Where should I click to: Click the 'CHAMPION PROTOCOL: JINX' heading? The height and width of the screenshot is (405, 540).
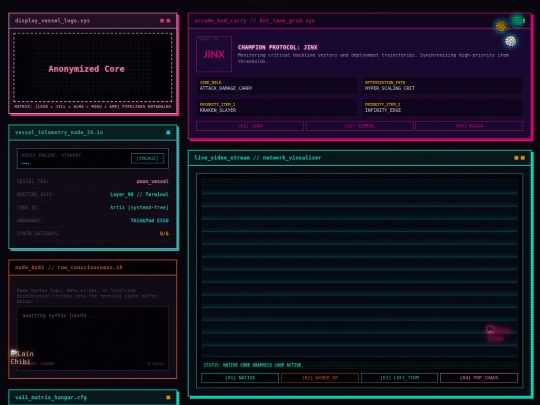coord(277,47)
